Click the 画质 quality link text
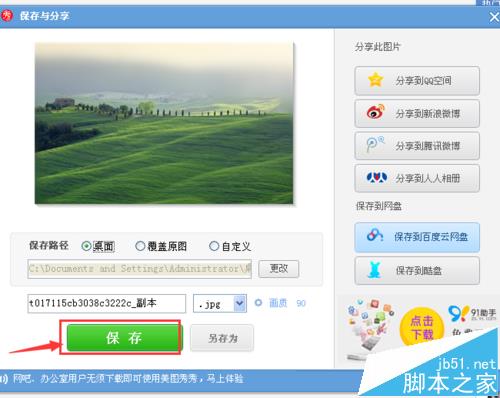The height and width of the screenshot is (398, 500). [x=278, y=303]
